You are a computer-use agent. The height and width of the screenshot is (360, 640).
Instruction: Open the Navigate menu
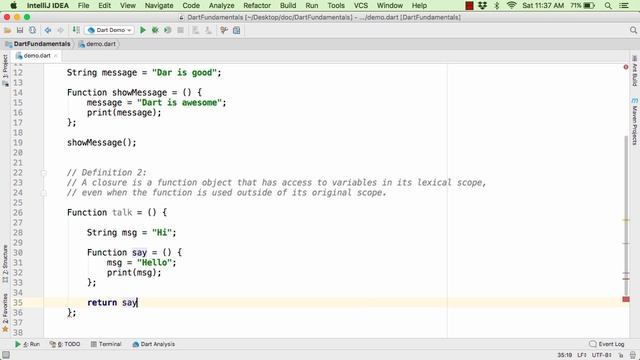click(159, 6)
